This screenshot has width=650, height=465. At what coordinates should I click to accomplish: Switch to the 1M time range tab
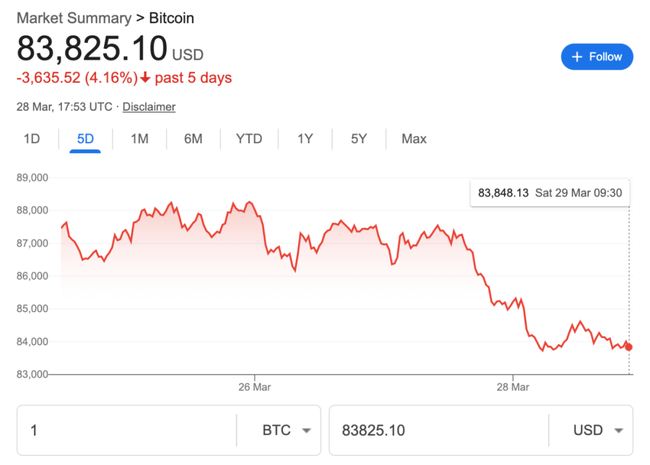139,139
